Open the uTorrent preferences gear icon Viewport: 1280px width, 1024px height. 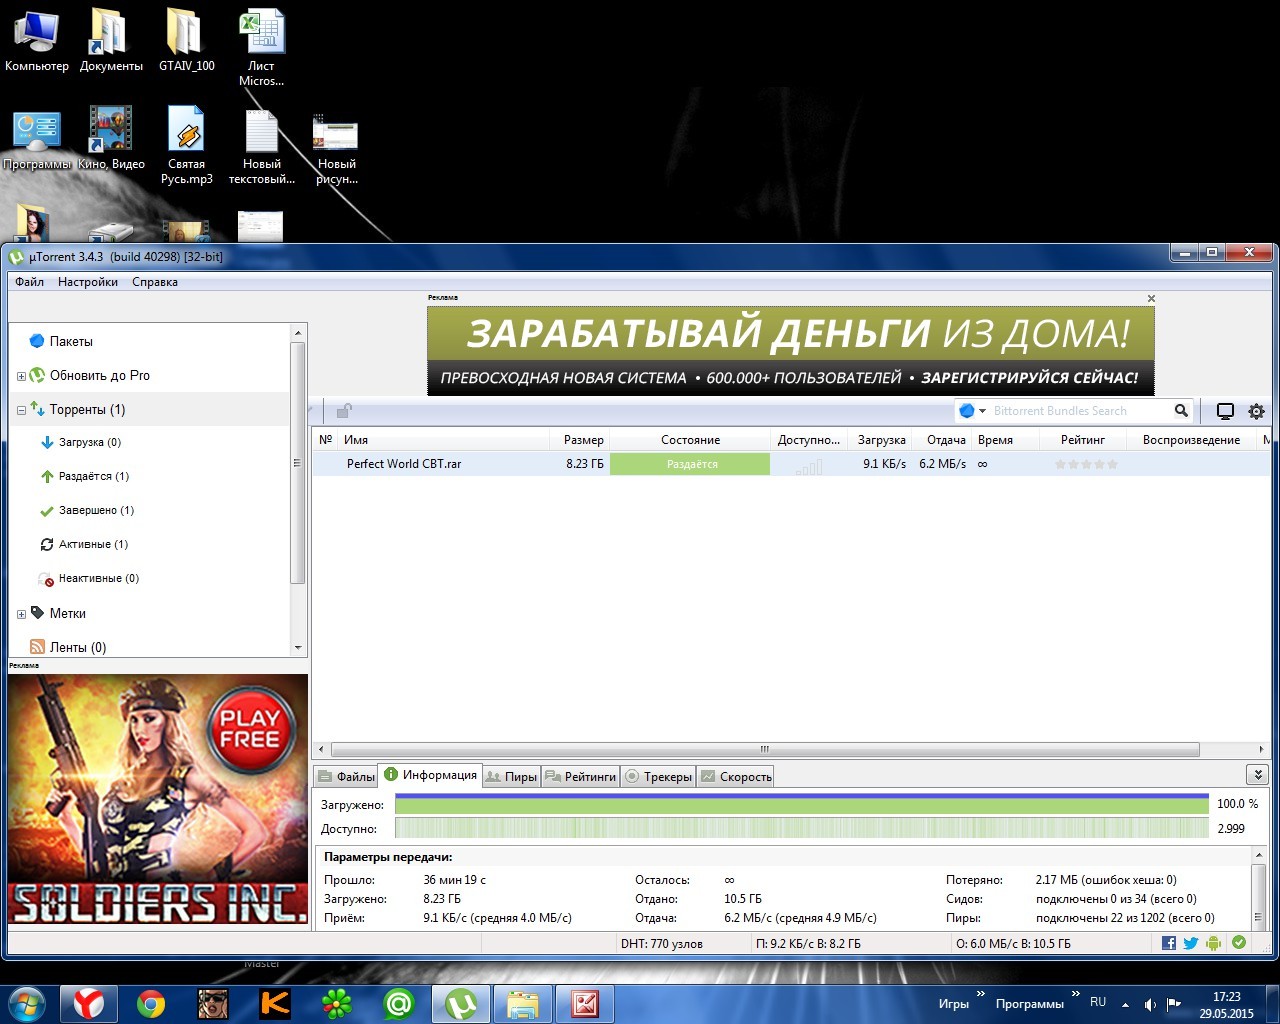(1256, 411)
